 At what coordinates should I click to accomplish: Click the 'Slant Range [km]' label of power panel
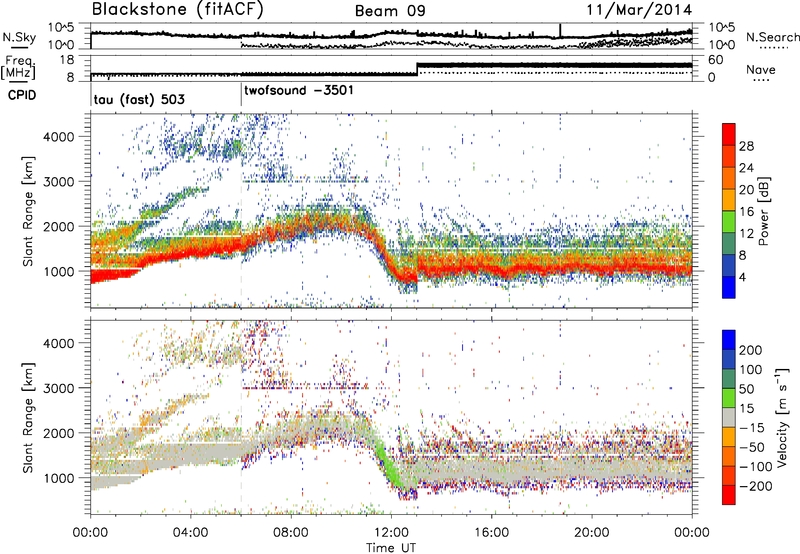pyautogui.click(x=29, y=211)
